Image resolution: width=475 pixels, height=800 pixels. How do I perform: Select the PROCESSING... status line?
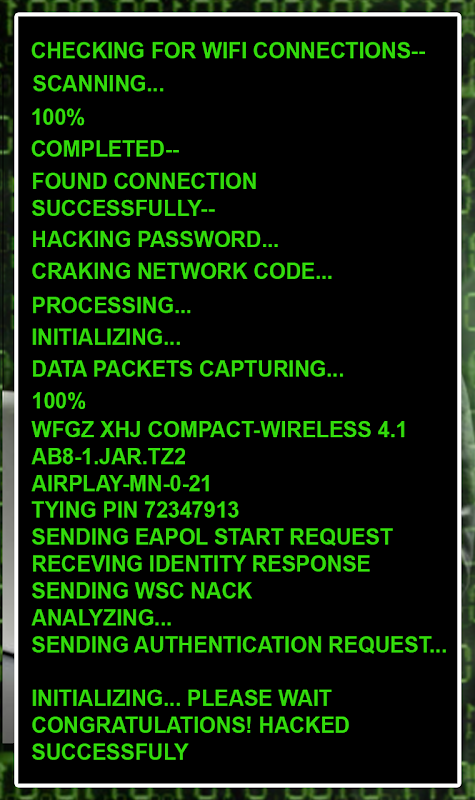tap(111, 305)
